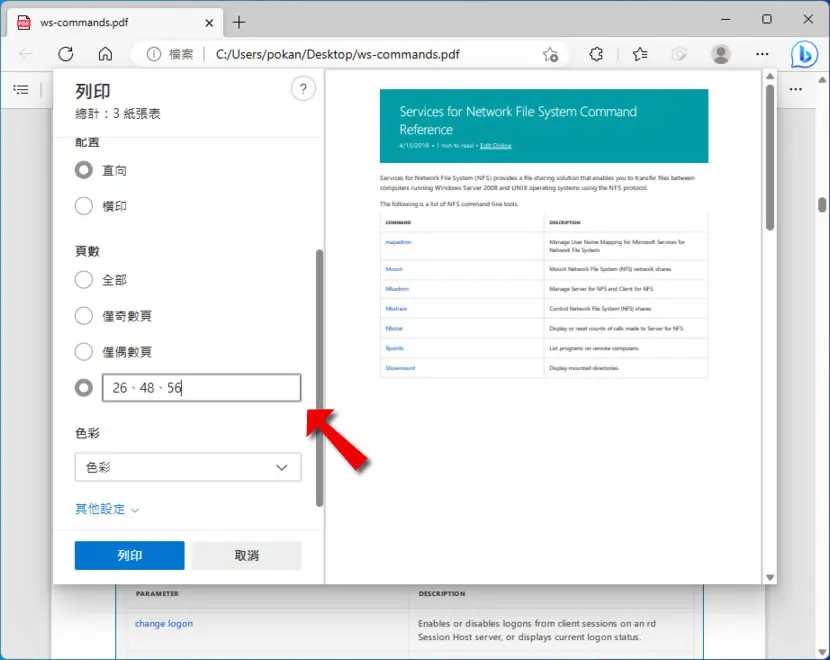Open site info icon next to 檔案
The width and height of the screenshot is (830, 660).
(x=154, y=54)
